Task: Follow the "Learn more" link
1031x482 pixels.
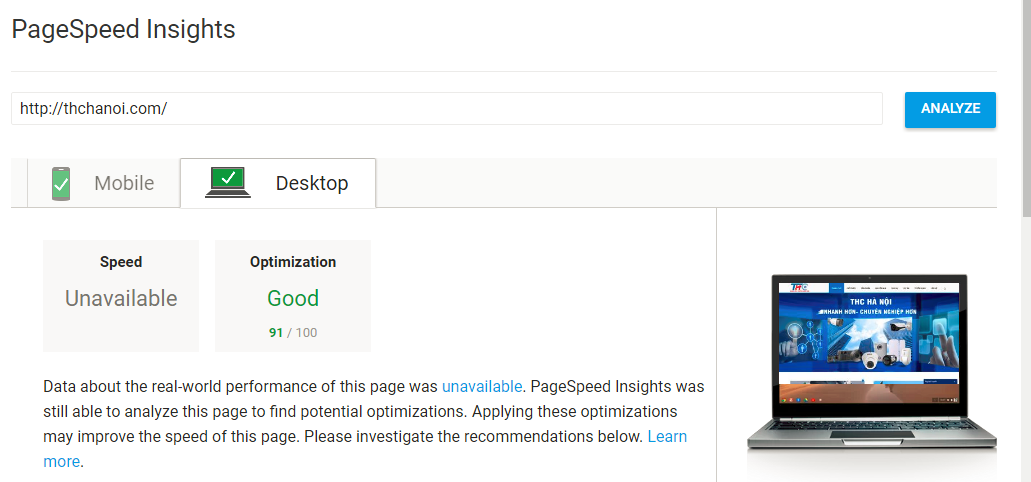Action: (x=365, y=448)
